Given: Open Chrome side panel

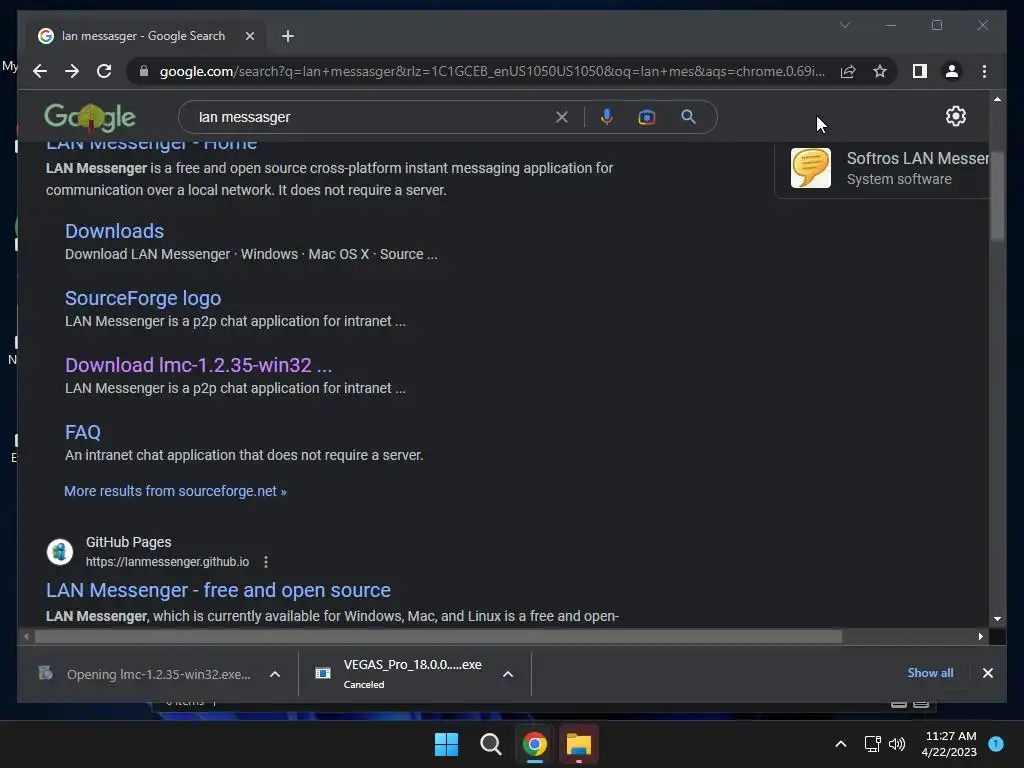Looking at the screenshot, I should pos(920,71).
